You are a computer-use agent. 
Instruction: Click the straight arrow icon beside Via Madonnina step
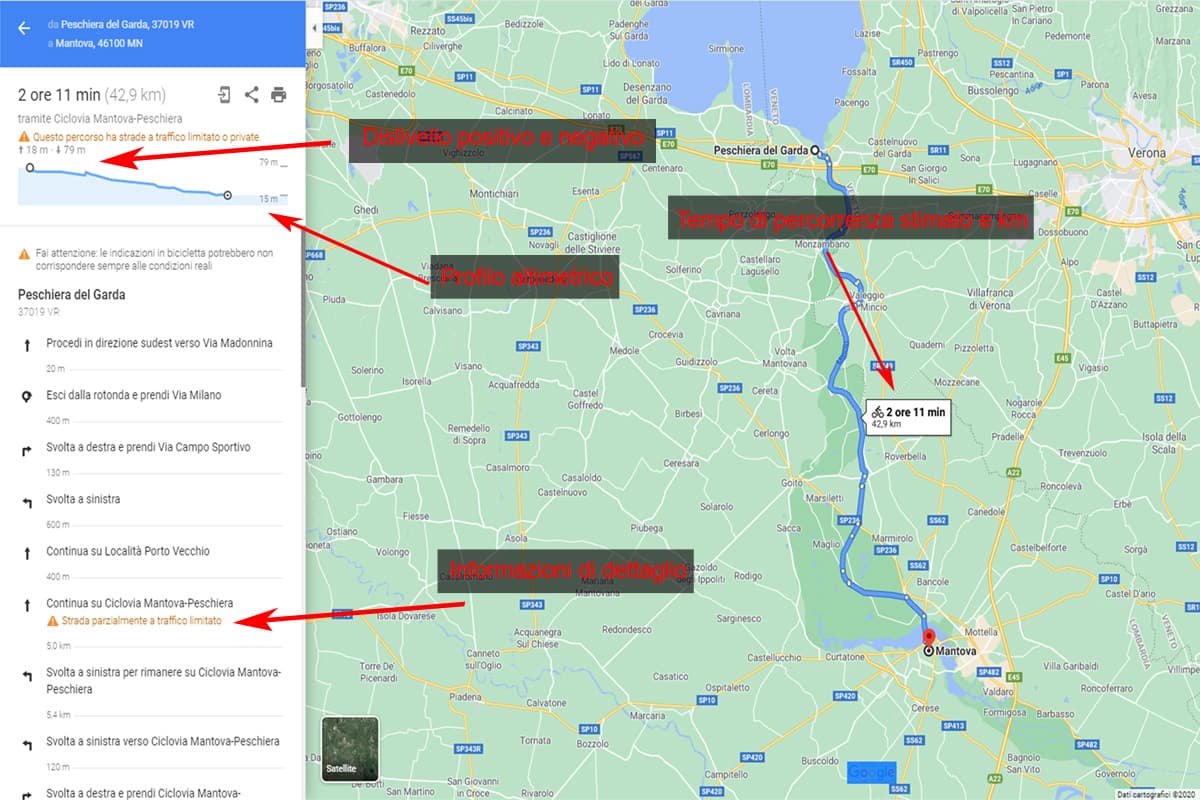tap(26, 344)
